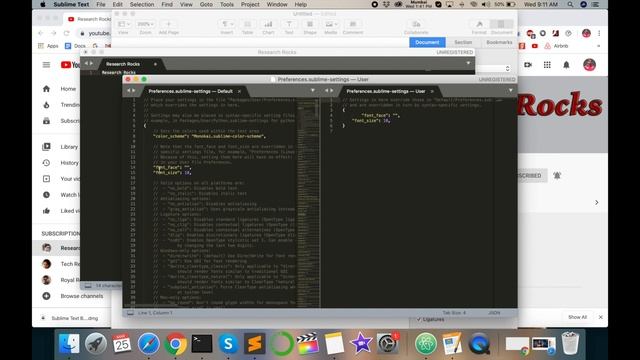The image size is (640, 360).
Task: Open System Preferences gear in the dock
Action: point(387,344)
